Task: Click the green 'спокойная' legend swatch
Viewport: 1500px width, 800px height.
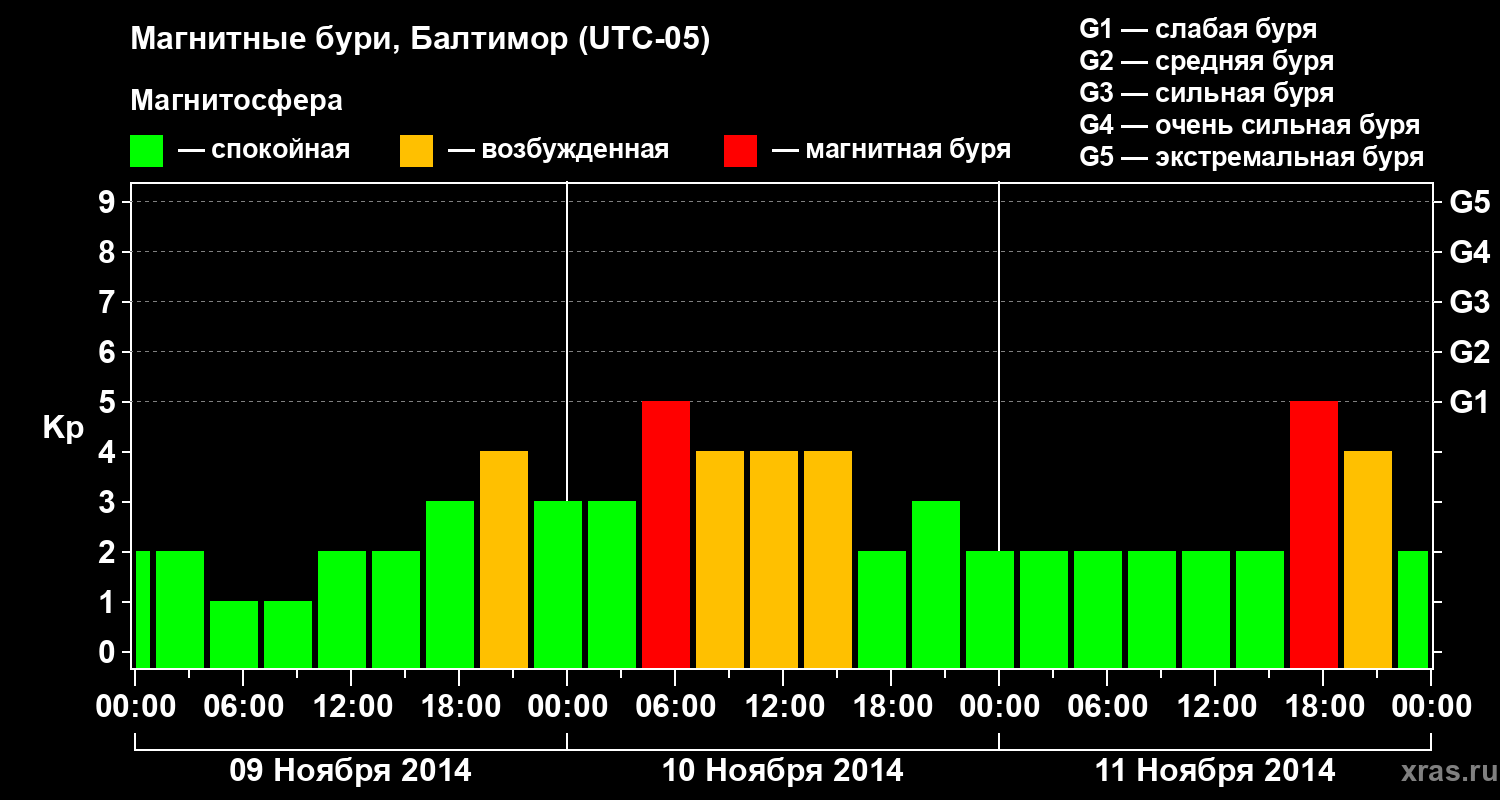Action: (x=147, y=151)
